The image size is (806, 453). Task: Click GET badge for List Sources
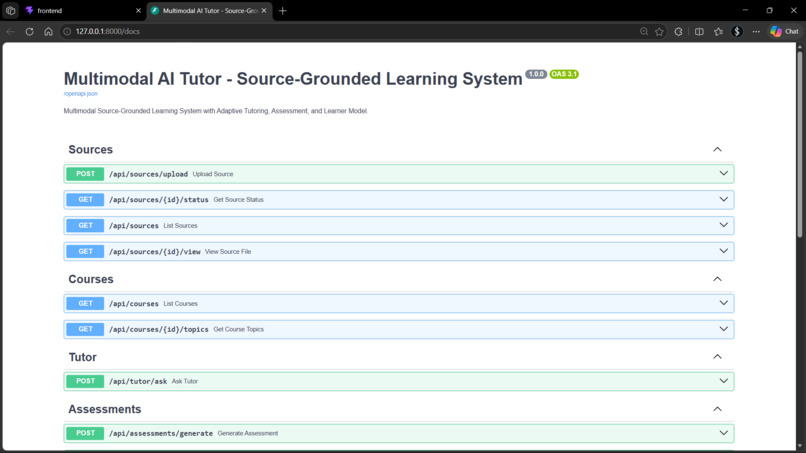pyautogui.click(x=85, y=225)
